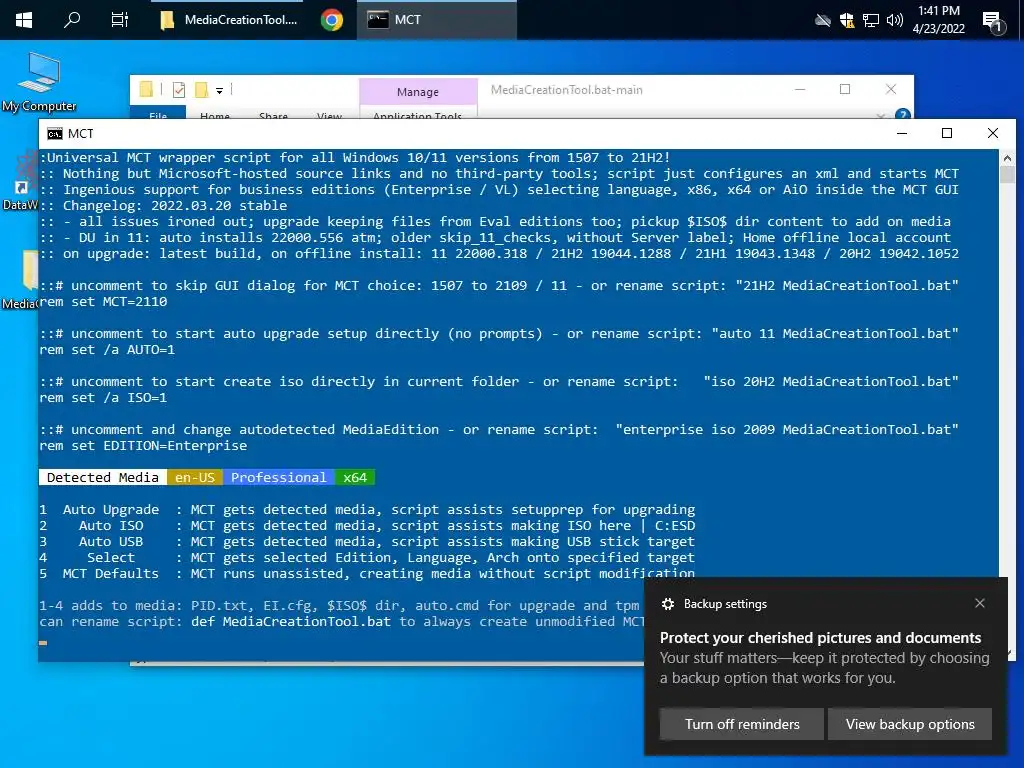Switch to MediaCreationTool folder taskbar button
The height and width of the screenshot is (768, 1024).
[x=229, y=20]
